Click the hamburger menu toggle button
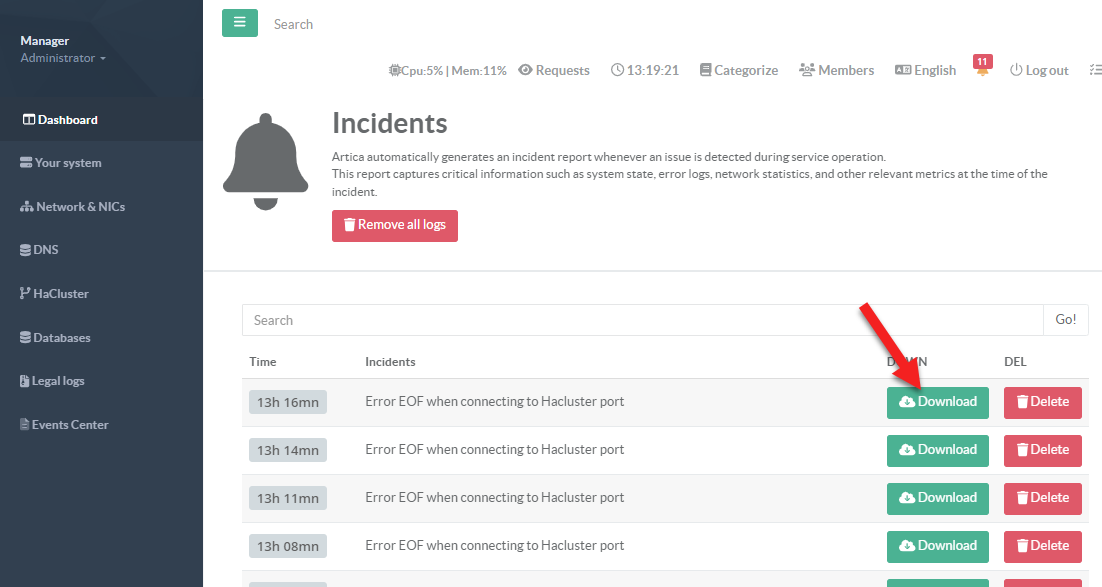This screenshot has height=587, width=1102. point(239,23)
